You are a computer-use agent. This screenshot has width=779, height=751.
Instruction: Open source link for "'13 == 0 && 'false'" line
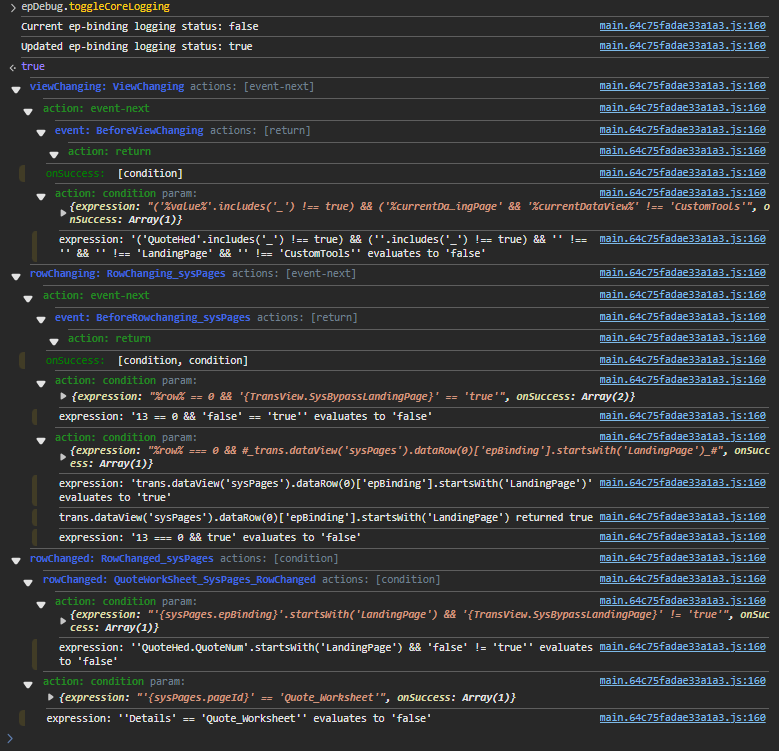(x=682, y=416)
